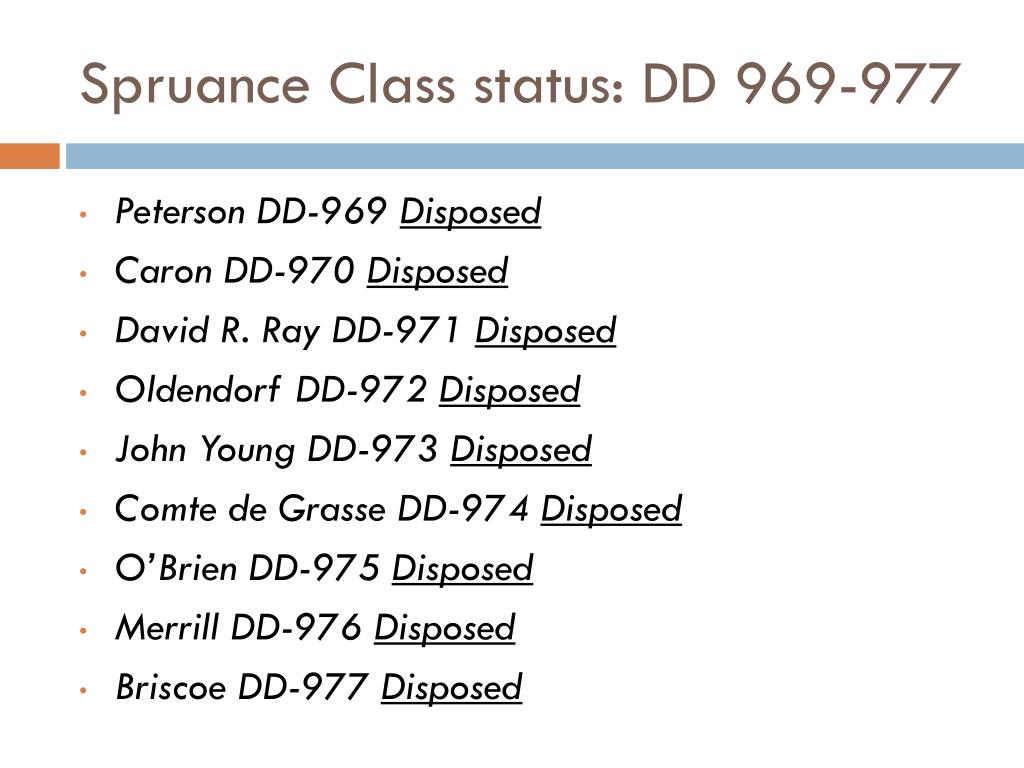Follow the Briscoe DD-977 Disposed link
Viewport: 1024px width, 768px height.
point(452,688)
